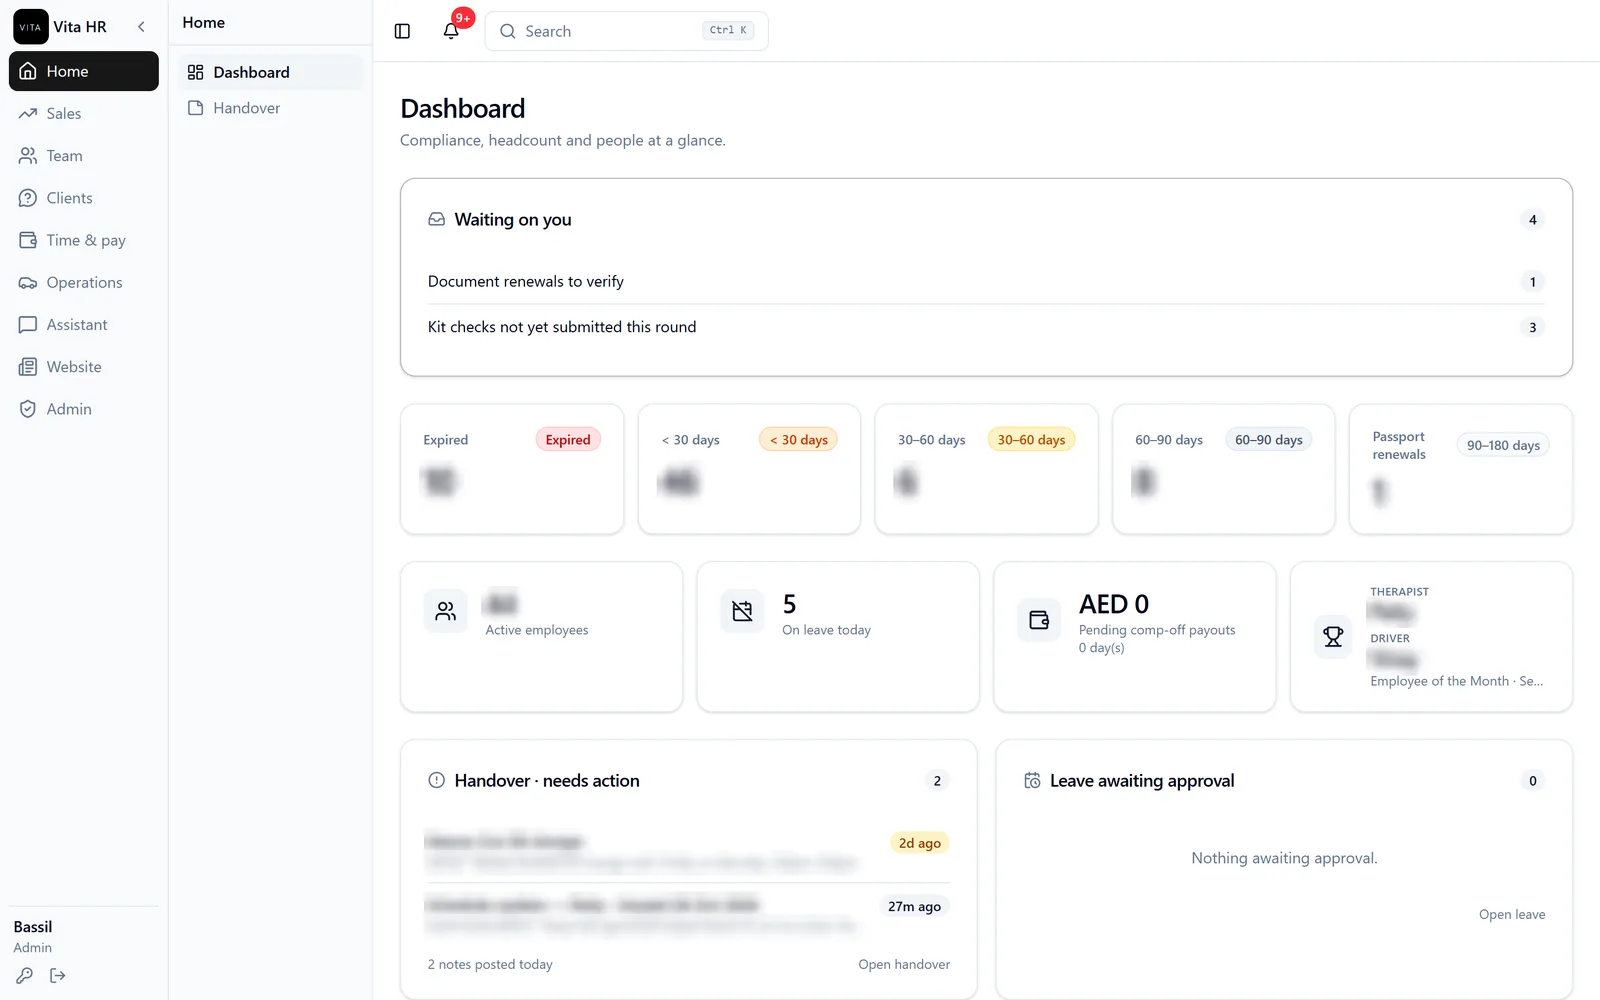This screenshot has height=1000, width=1600.
Task: Toggle the secondary panel layout icon
Action: [x=402, y=31]
